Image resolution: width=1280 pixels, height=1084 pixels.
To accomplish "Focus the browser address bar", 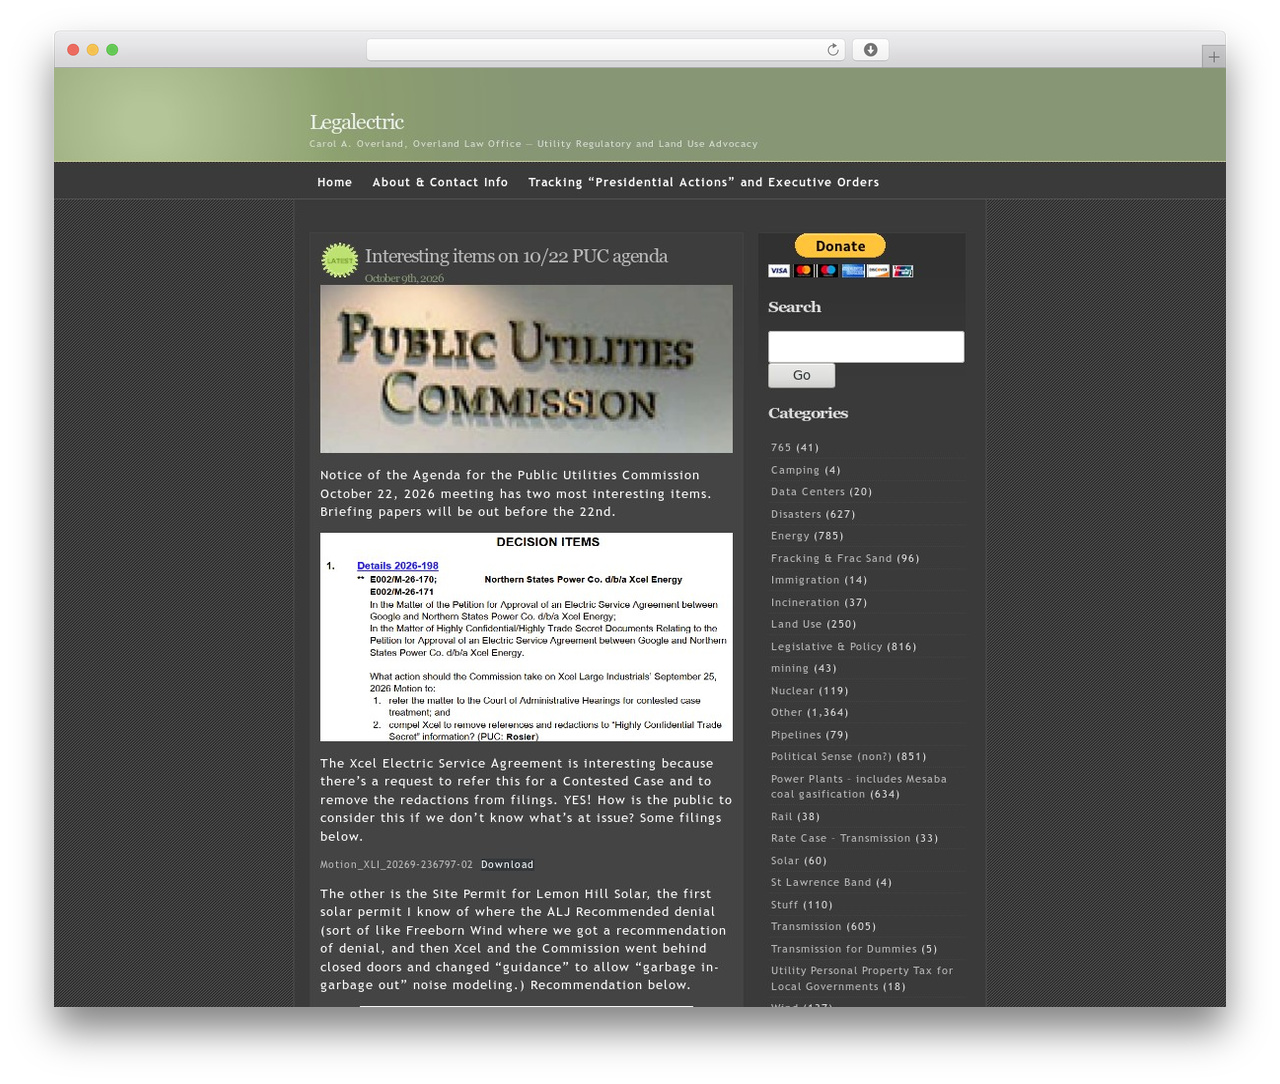I will click(x=605, y=50).
